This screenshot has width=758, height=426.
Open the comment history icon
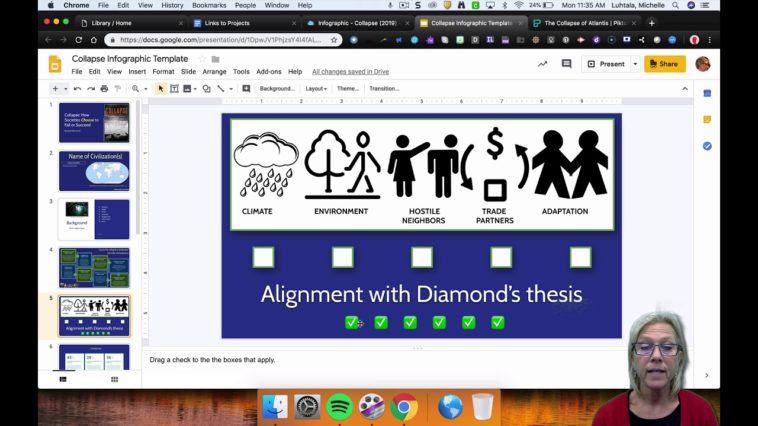567,64
